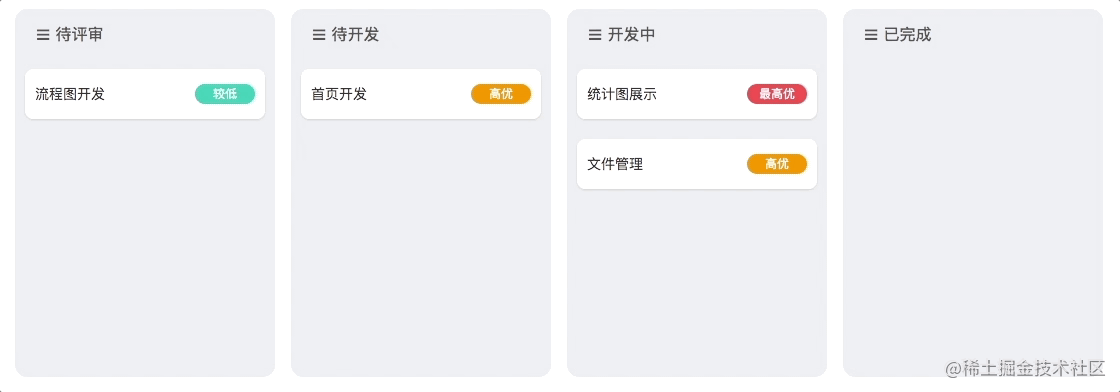Screen dimensions: 1120x392
Task: Click the 开发中 column title
Action: pyautogui.click(x=631, y=34)
